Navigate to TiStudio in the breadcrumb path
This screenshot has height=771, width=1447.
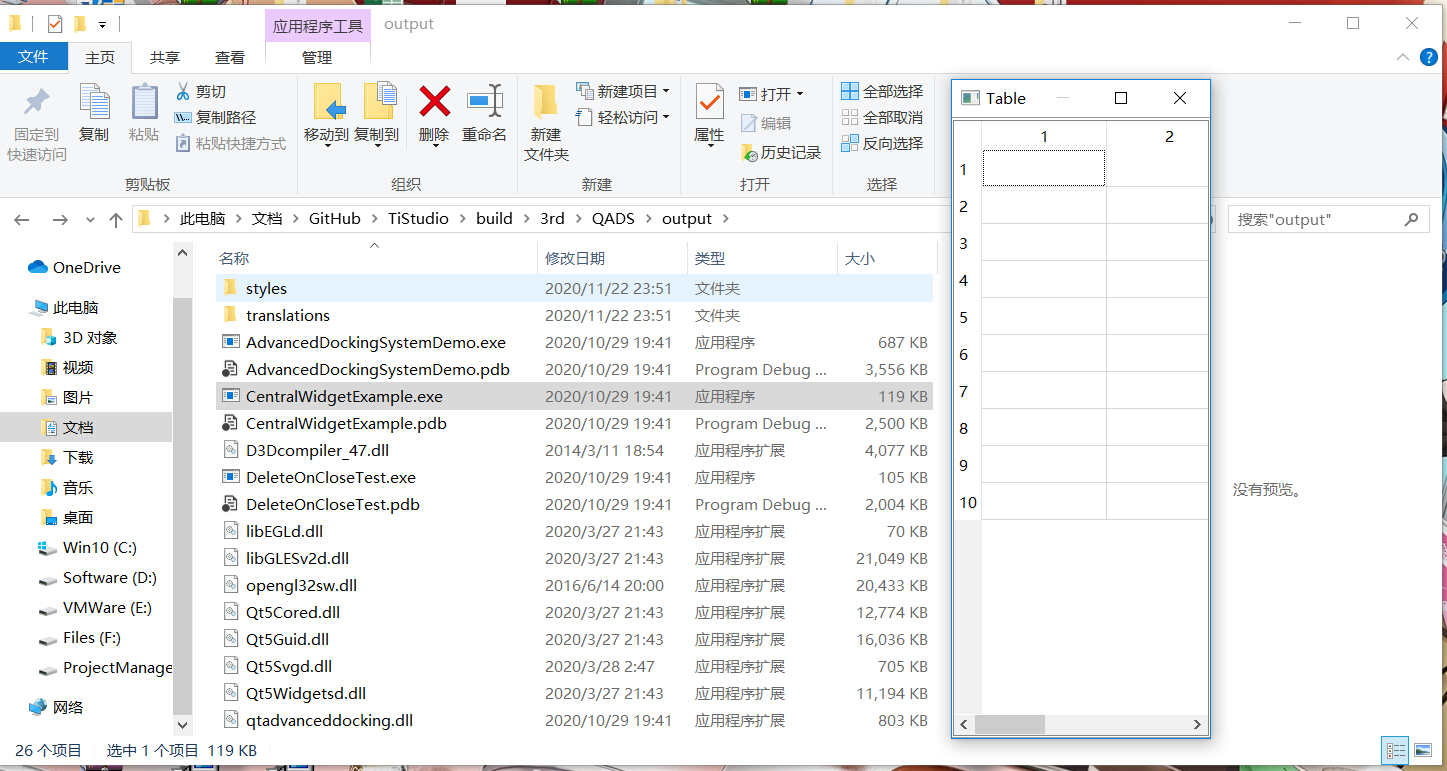click(418, 218)
